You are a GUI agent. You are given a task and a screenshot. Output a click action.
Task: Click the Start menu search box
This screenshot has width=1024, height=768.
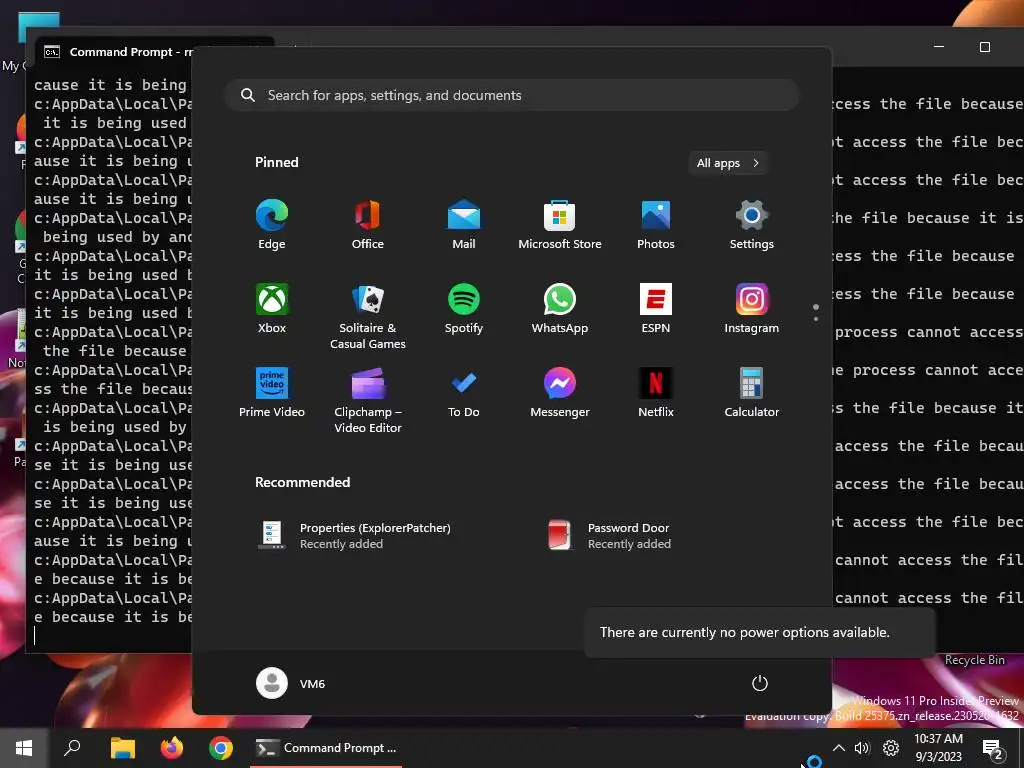point(512,95)
